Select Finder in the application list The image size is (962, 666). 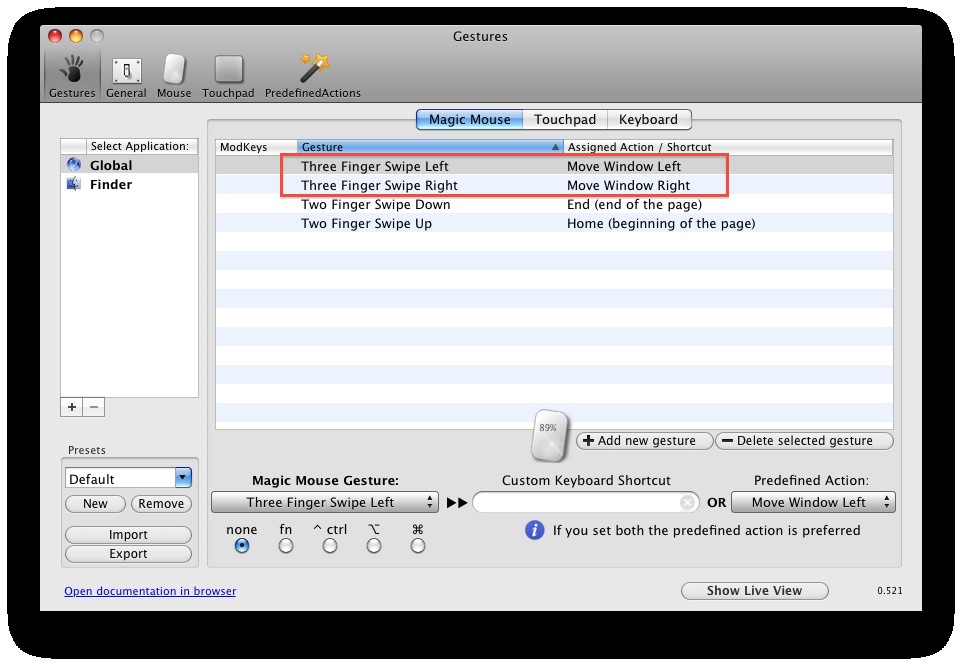[129, 184]
